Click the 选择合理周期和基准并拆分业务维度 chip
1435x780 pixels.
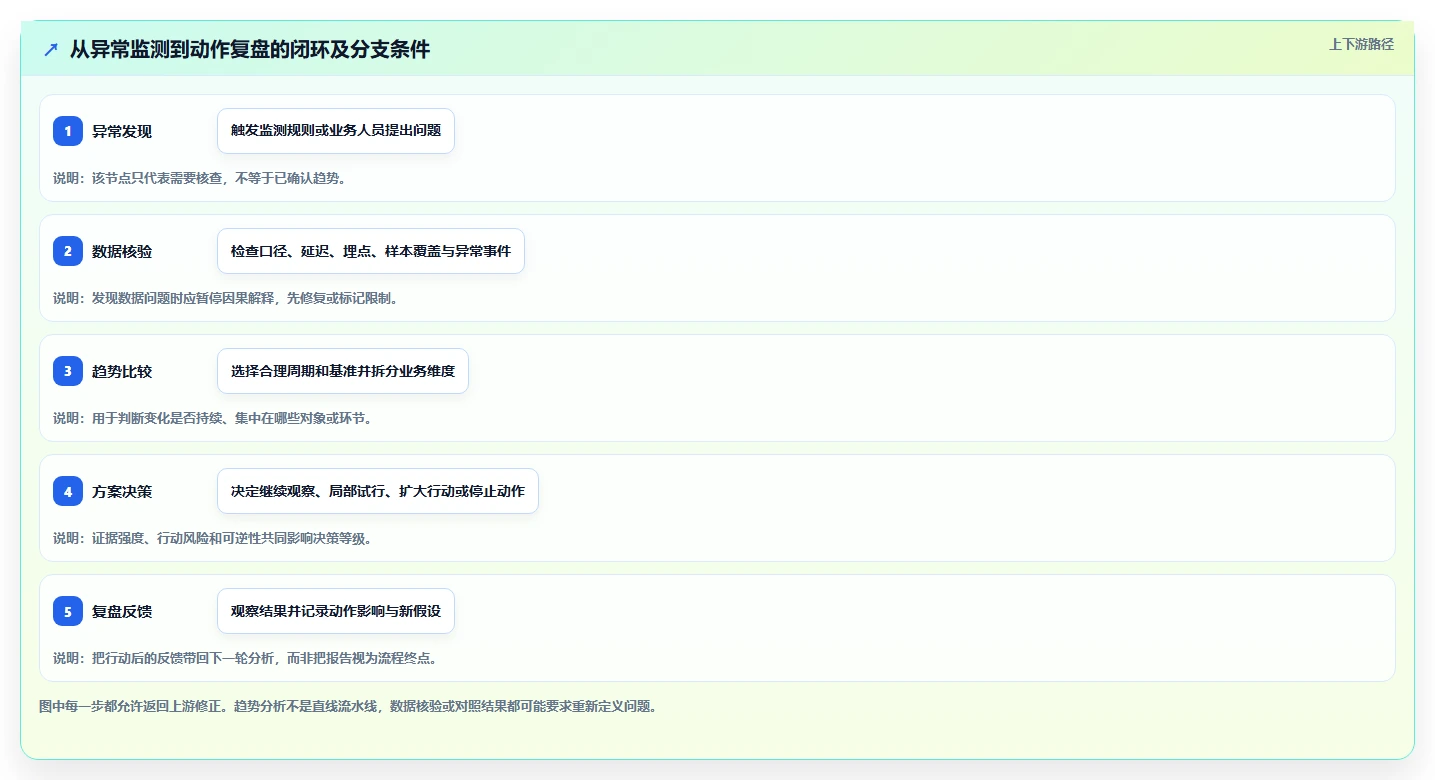coord(343,371)
